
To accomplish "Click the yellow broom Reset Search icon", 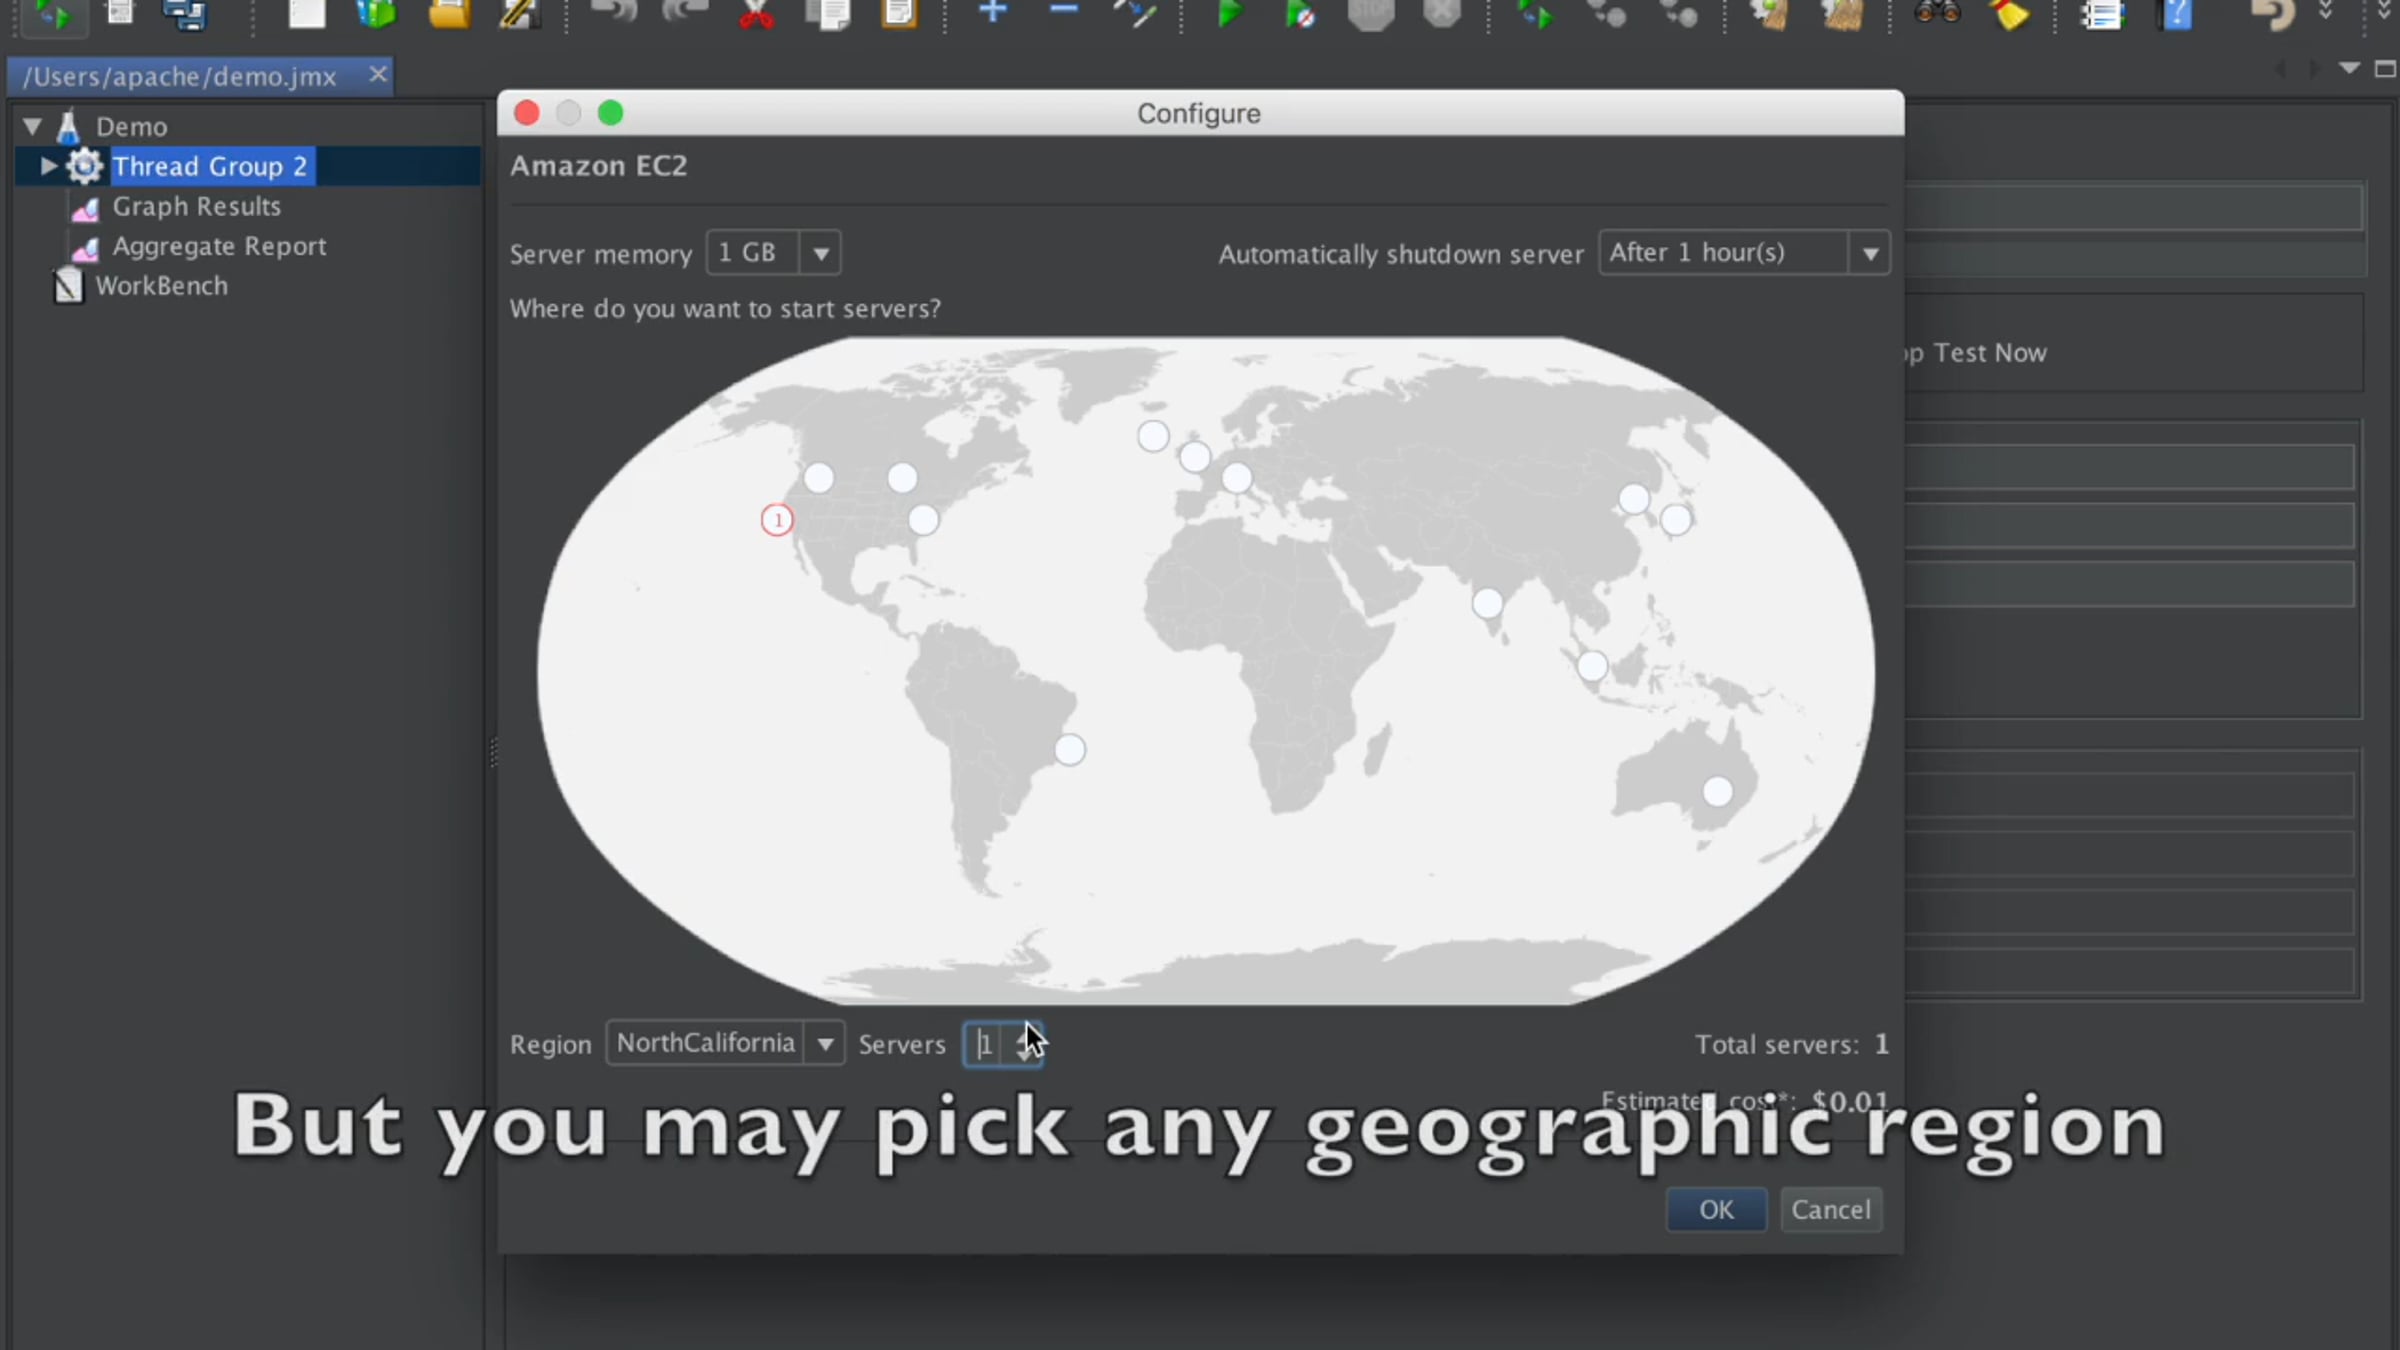I will [2010, 13].
